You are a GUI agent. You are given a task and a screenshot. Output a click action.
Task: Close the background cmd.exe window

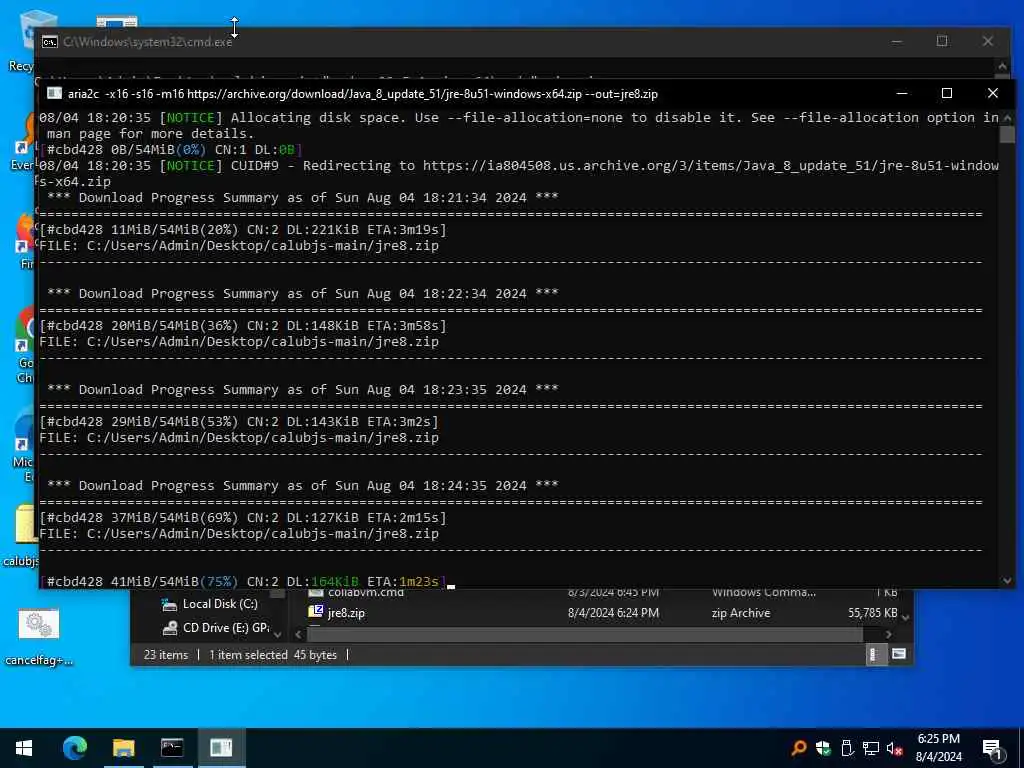tap(987, 41)
